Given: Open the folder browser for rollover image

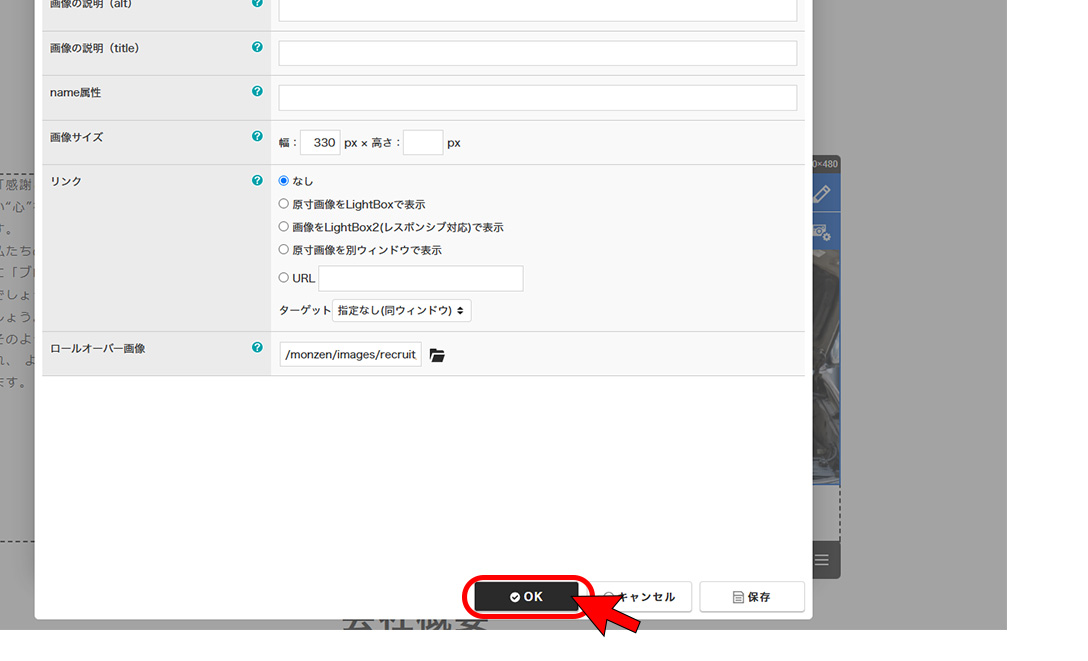Looking at the screenshot, I should [x=437, y=355].
